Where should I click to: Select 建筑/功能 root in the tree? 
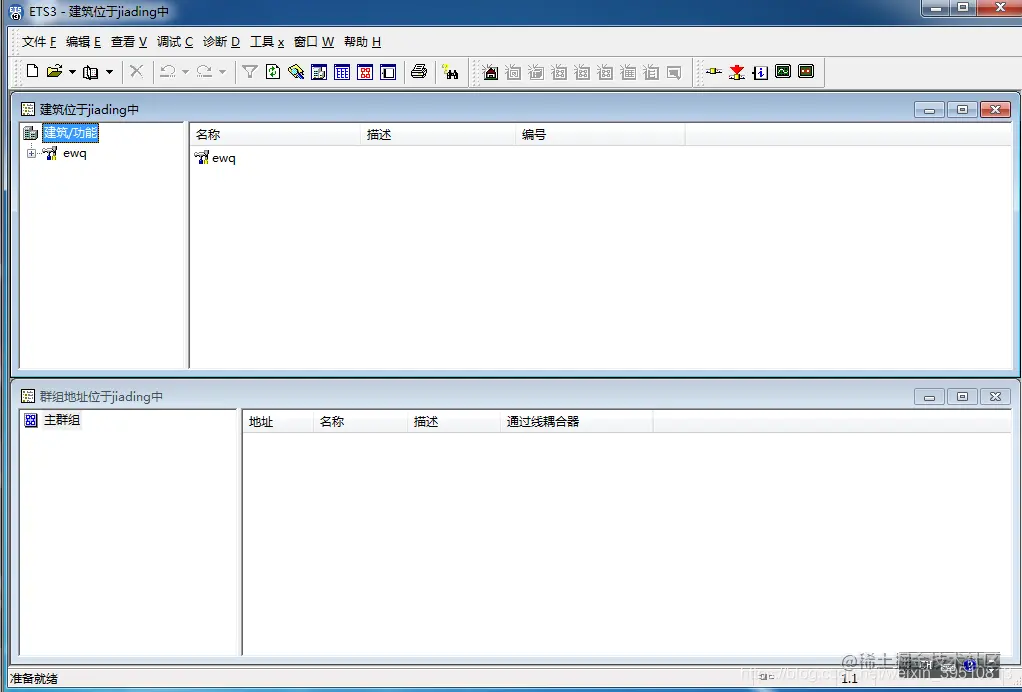pyautogui.click(x=70, y=133)
